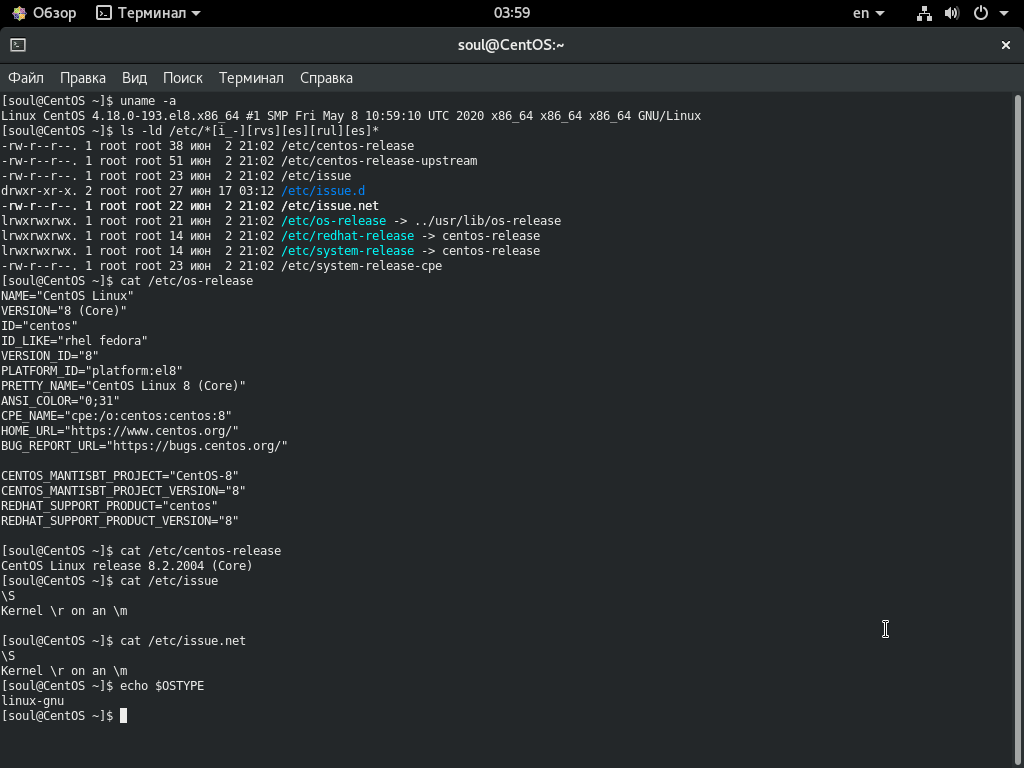Click the line NAME="CentOS Linux"
The width and height of the screenshot is (1024, 768).
pos(67,296)
